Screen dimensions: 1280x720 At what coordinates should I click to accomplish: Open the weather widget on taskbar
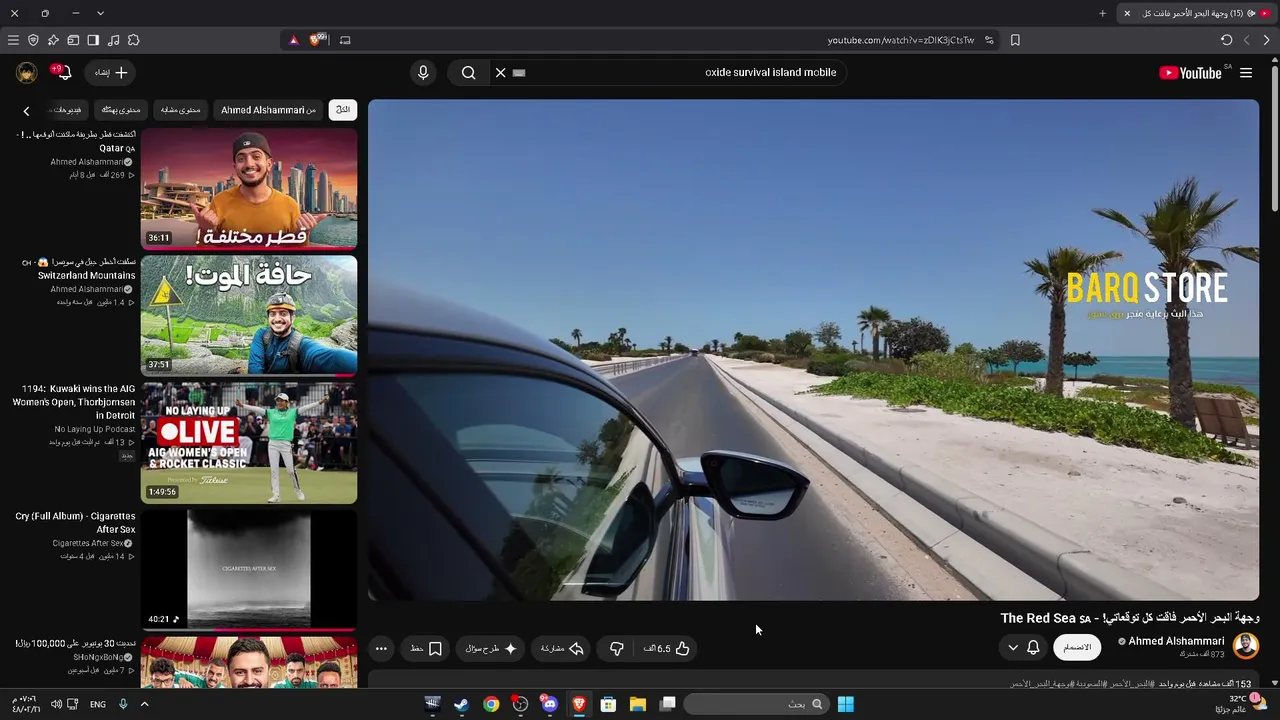pos(1240,704)
